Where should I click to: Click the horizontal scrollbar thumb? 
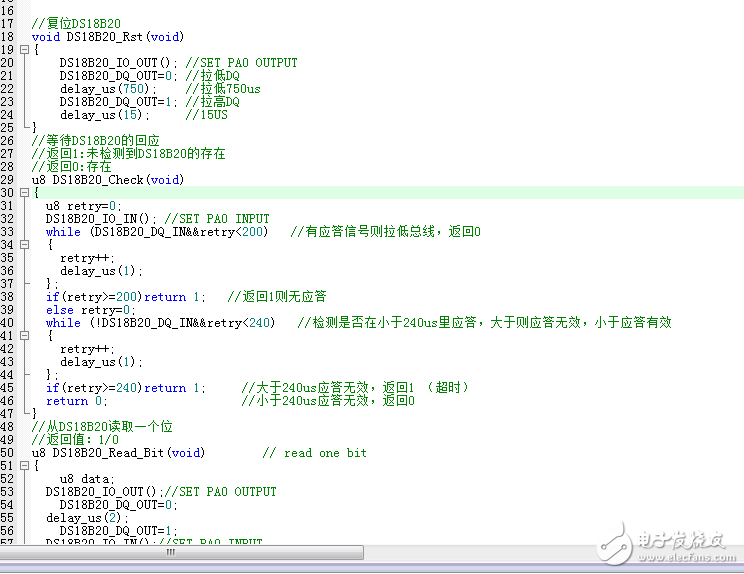point(182,552)
